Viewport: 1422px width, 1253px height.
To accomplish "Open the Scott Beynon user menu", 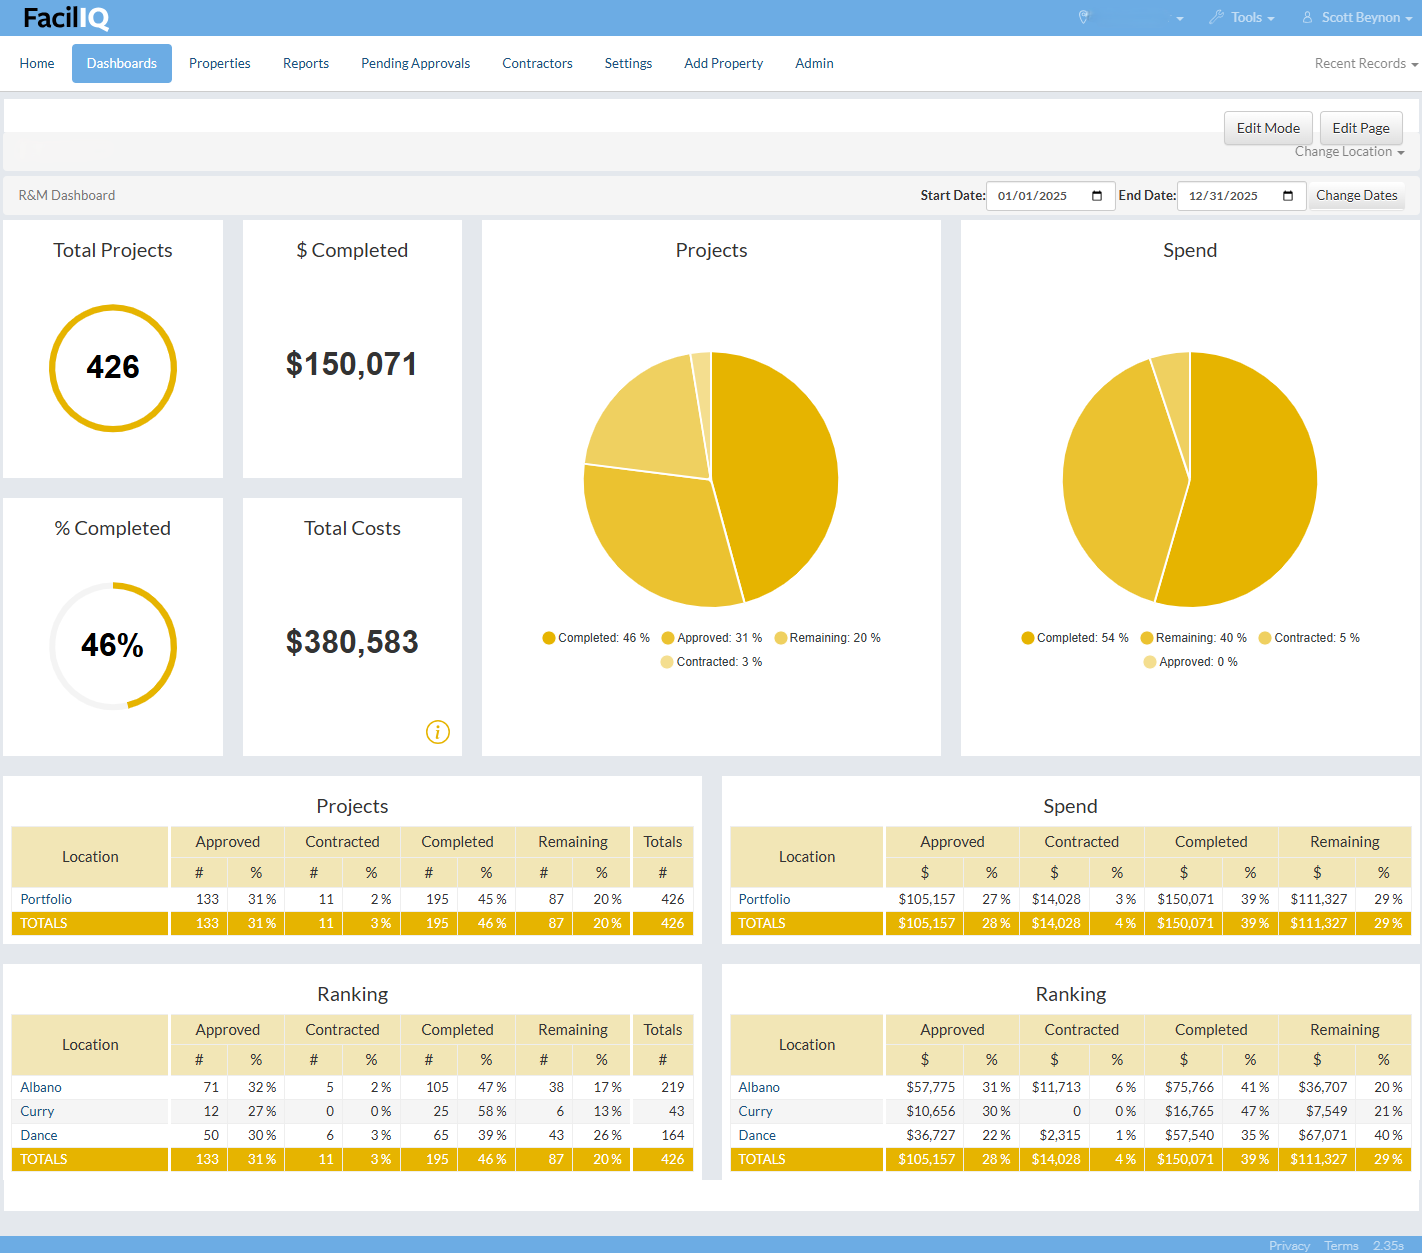I will tap(1361, 18).
